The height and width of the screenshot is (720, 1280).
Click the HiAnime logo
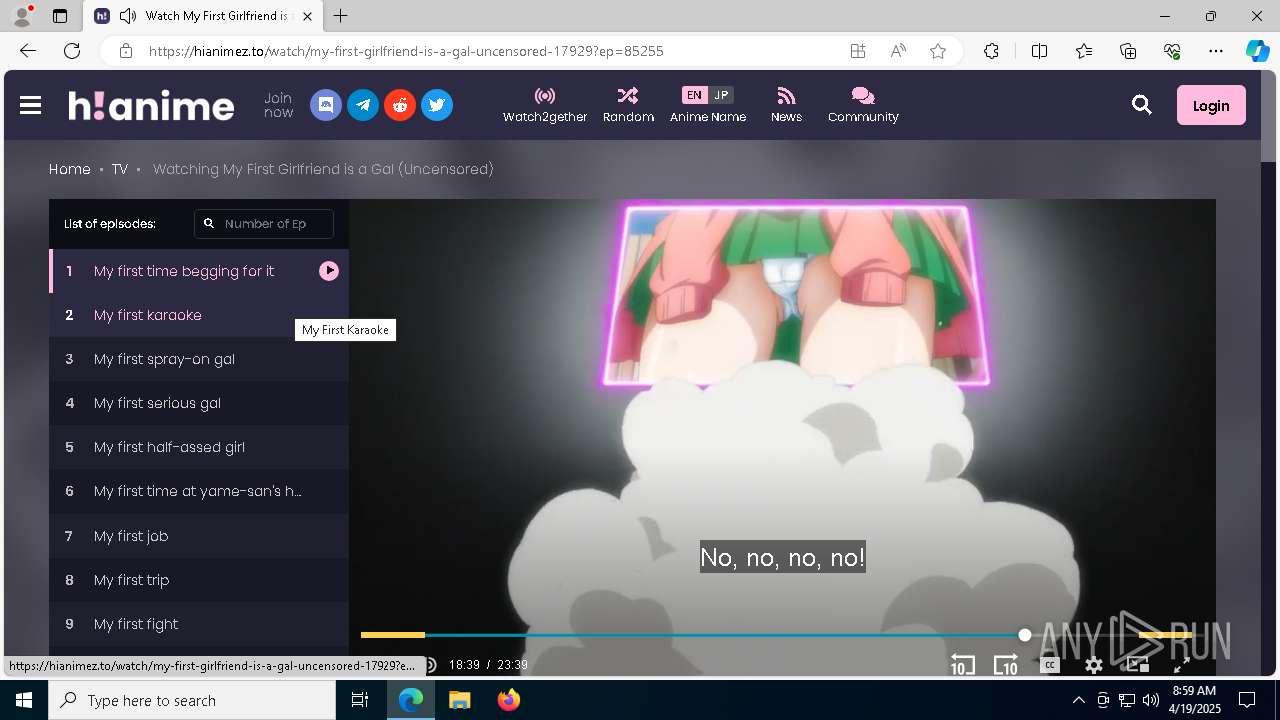[x=151, y=105]
